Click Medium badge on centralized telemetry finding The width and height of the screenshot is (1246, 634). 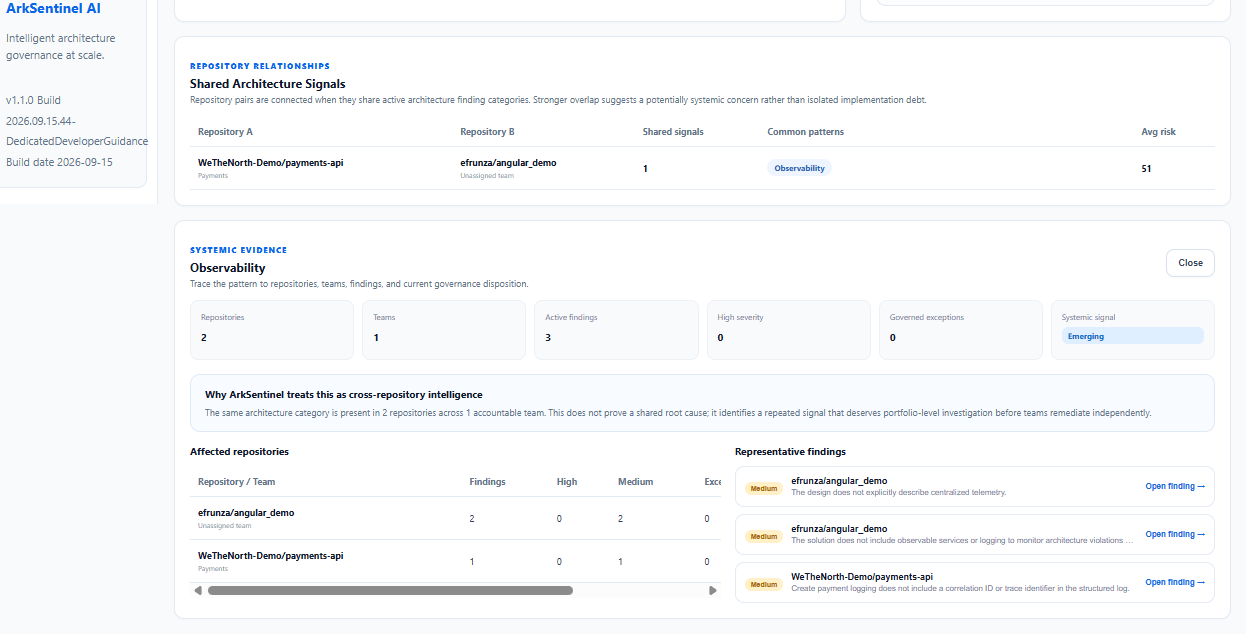[764, 489]
